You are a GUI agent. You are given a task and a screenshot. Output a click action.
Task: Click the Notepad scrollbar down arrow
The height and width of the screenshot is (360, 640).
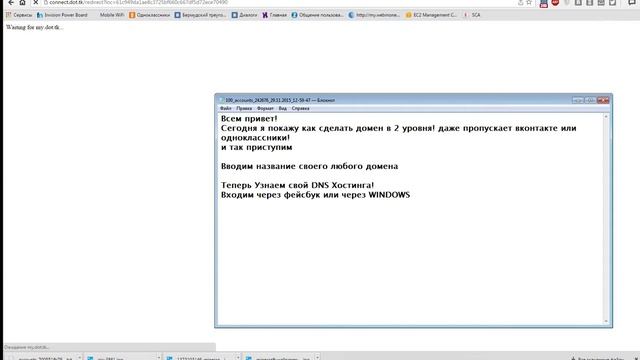[x=606, y=322]
